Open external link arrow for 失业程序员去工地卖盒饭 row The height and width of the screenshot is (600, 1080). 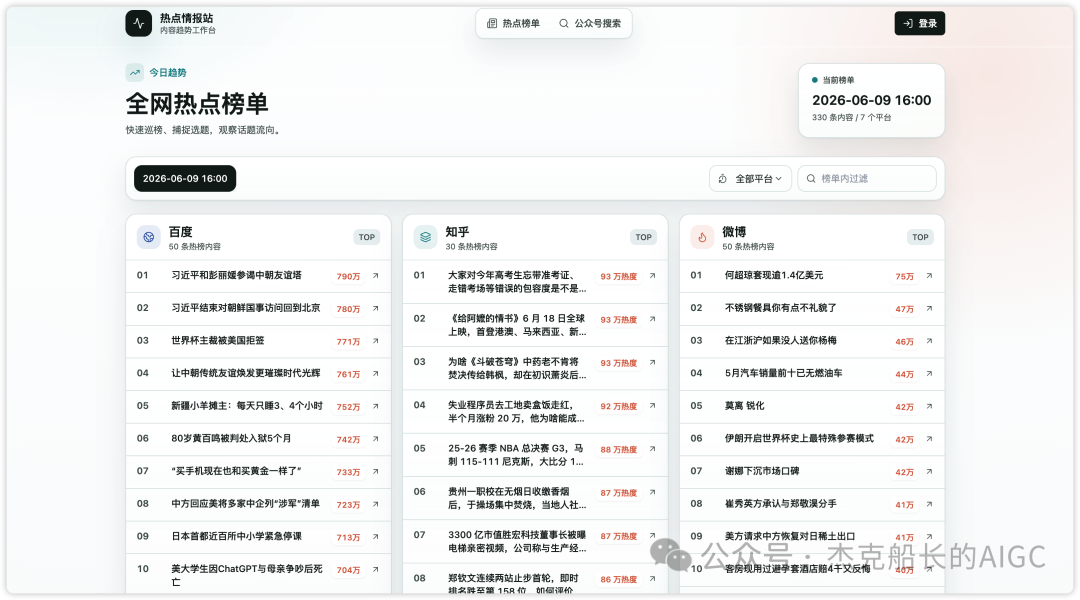pyautogui.click(x=652, y=406)
